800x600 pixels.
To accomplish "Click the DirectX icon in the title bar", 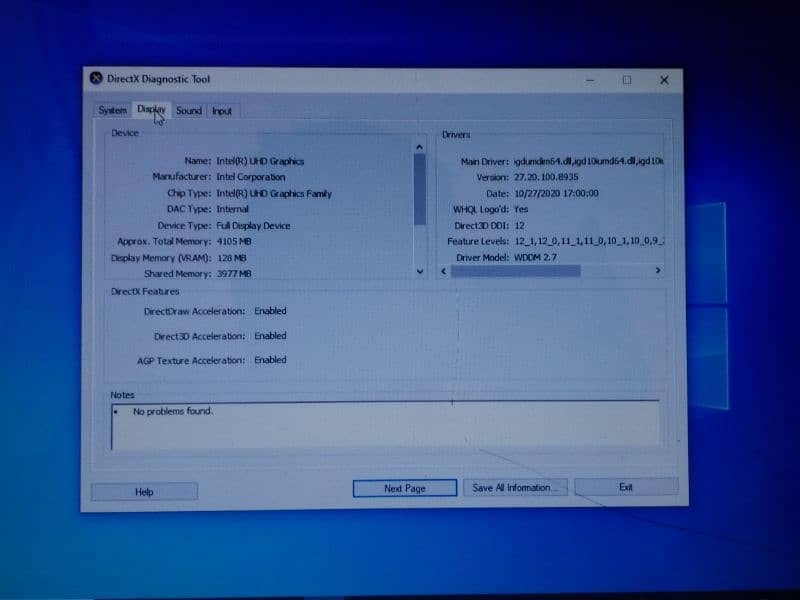I will click(96, 79).
